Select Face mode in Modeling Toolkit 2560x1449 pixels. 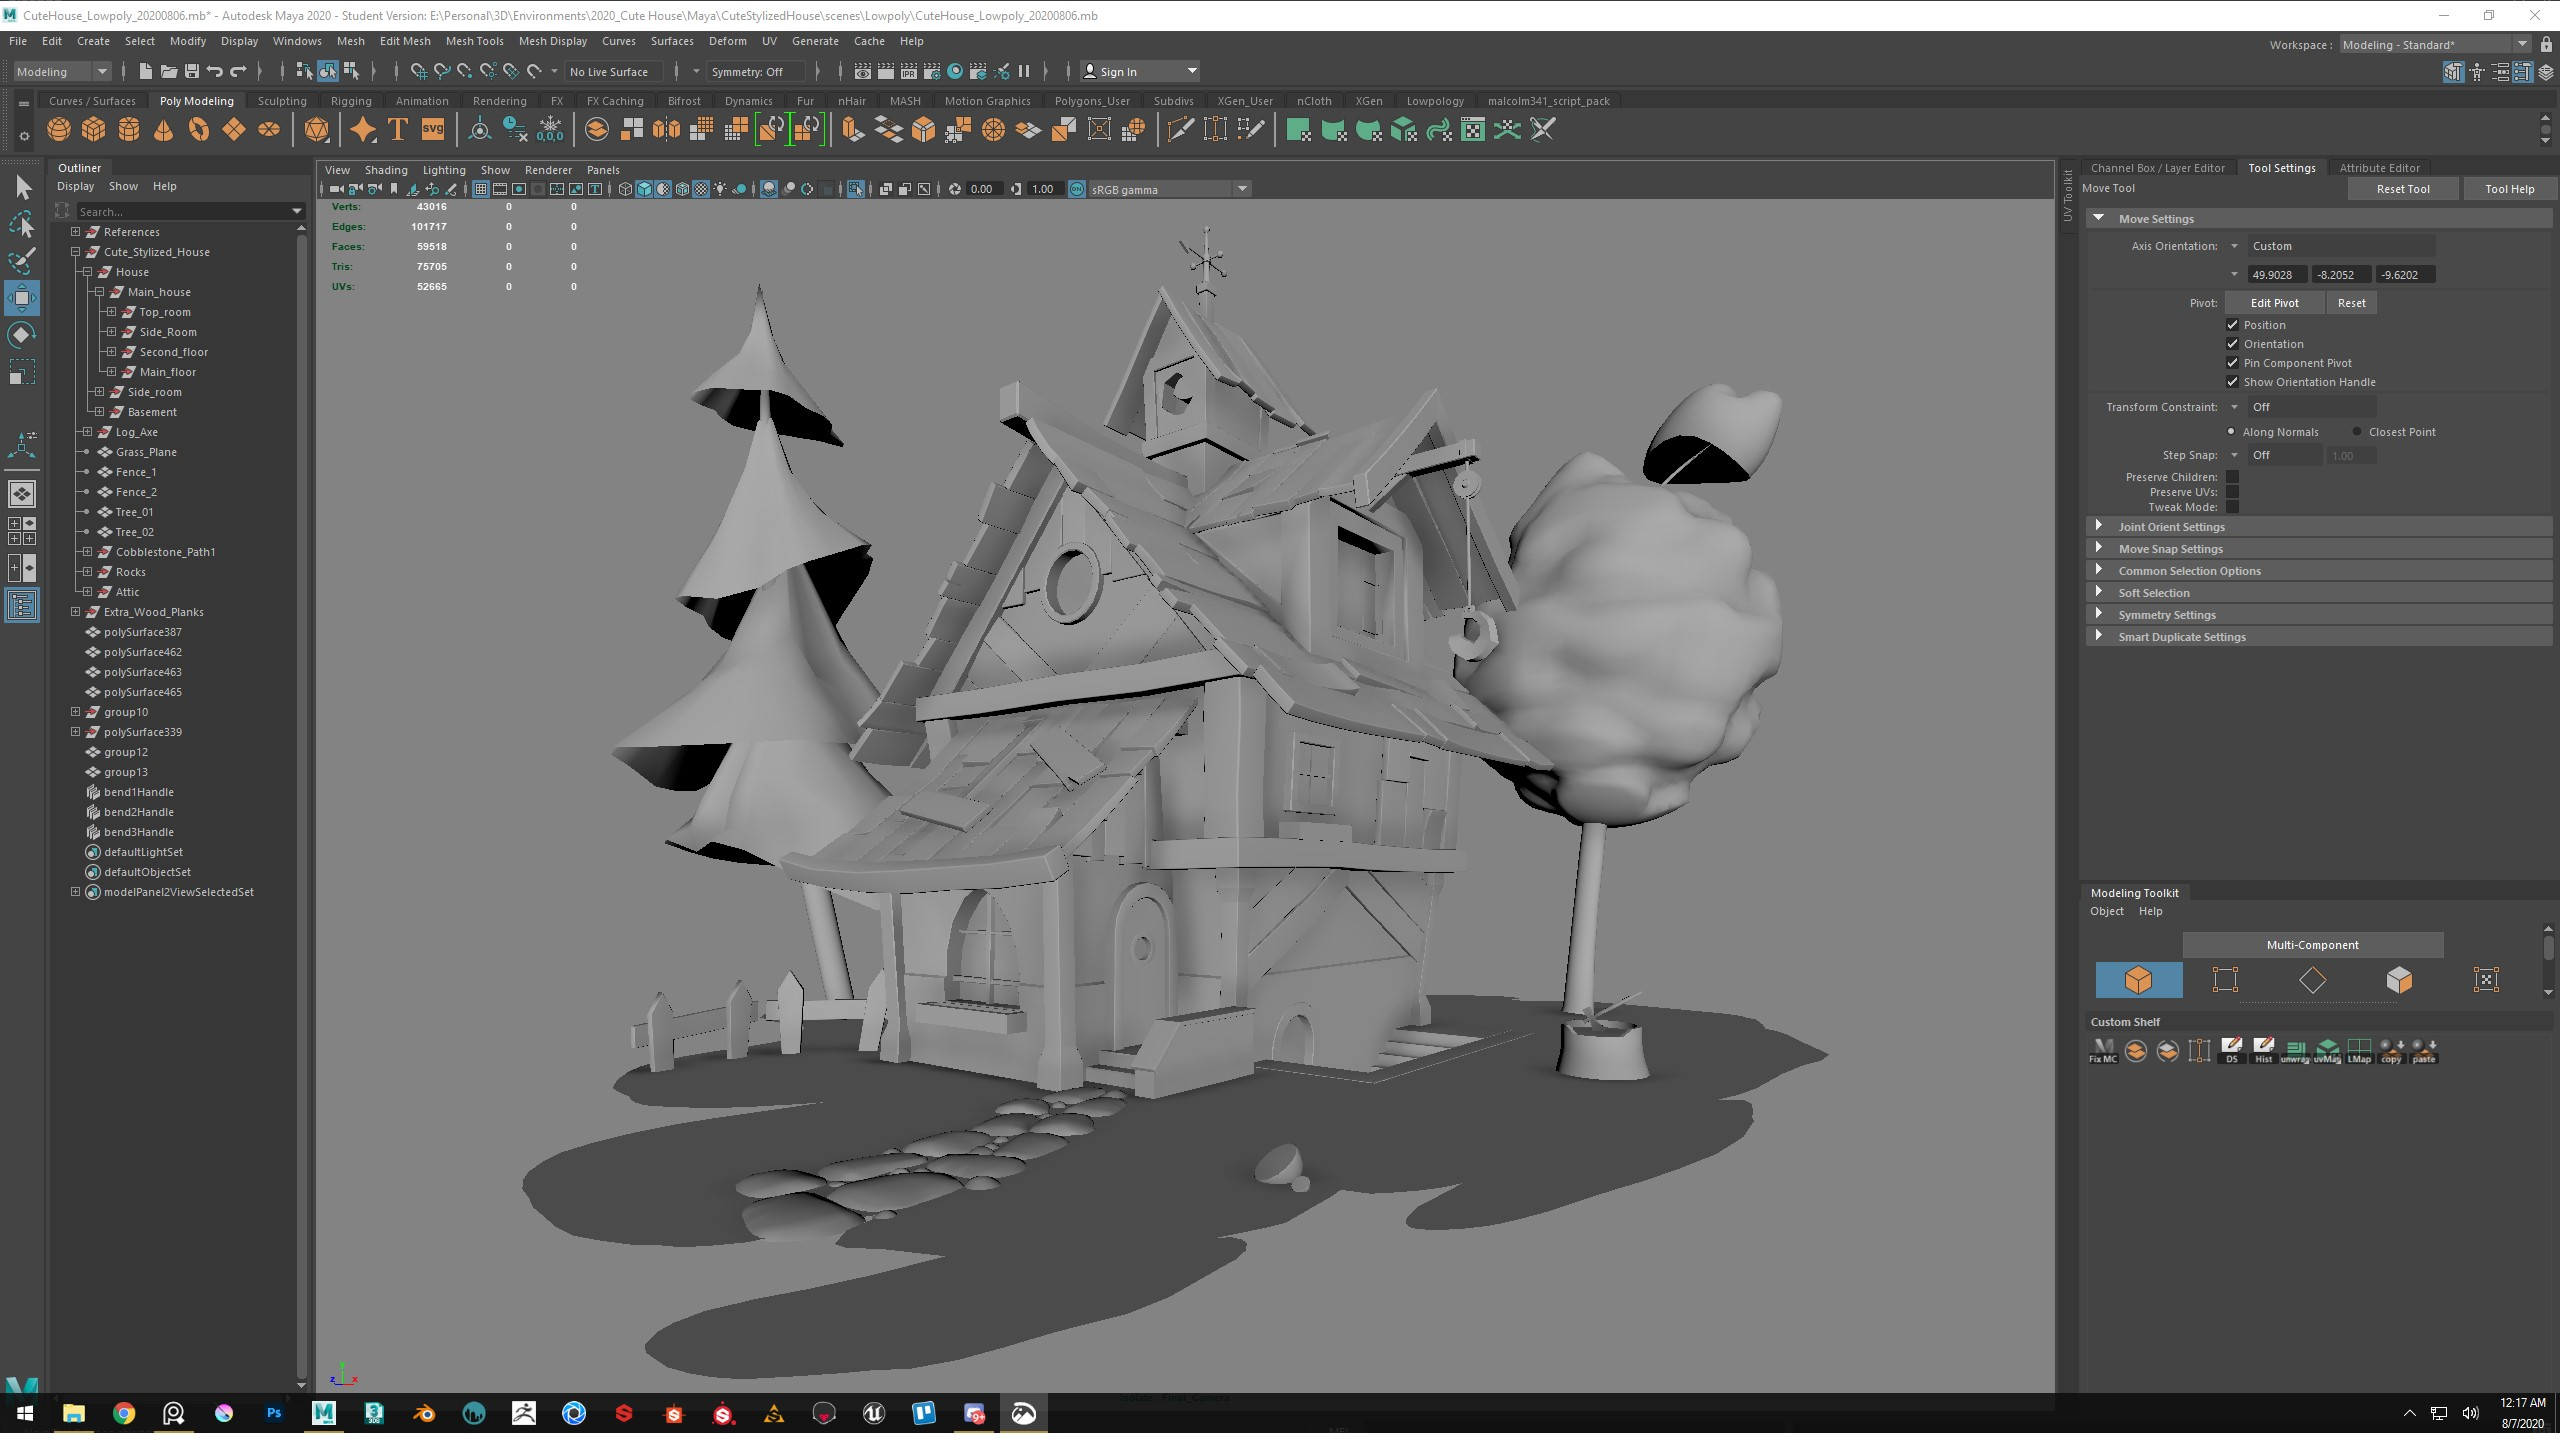click(x=2399, y=980)
